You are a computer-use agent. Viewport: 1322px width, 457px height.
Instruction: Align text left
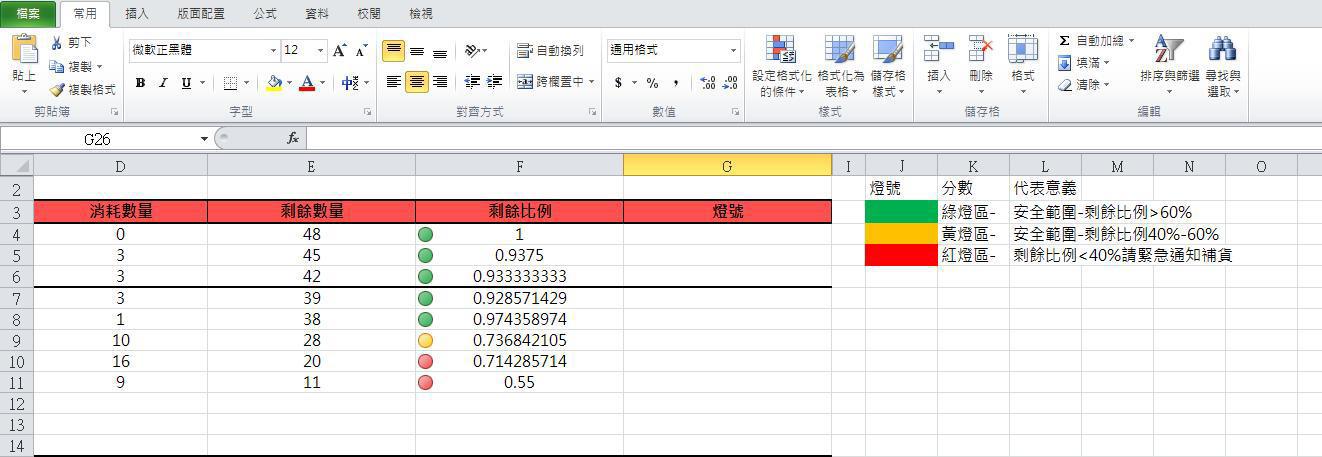[394, 82]
